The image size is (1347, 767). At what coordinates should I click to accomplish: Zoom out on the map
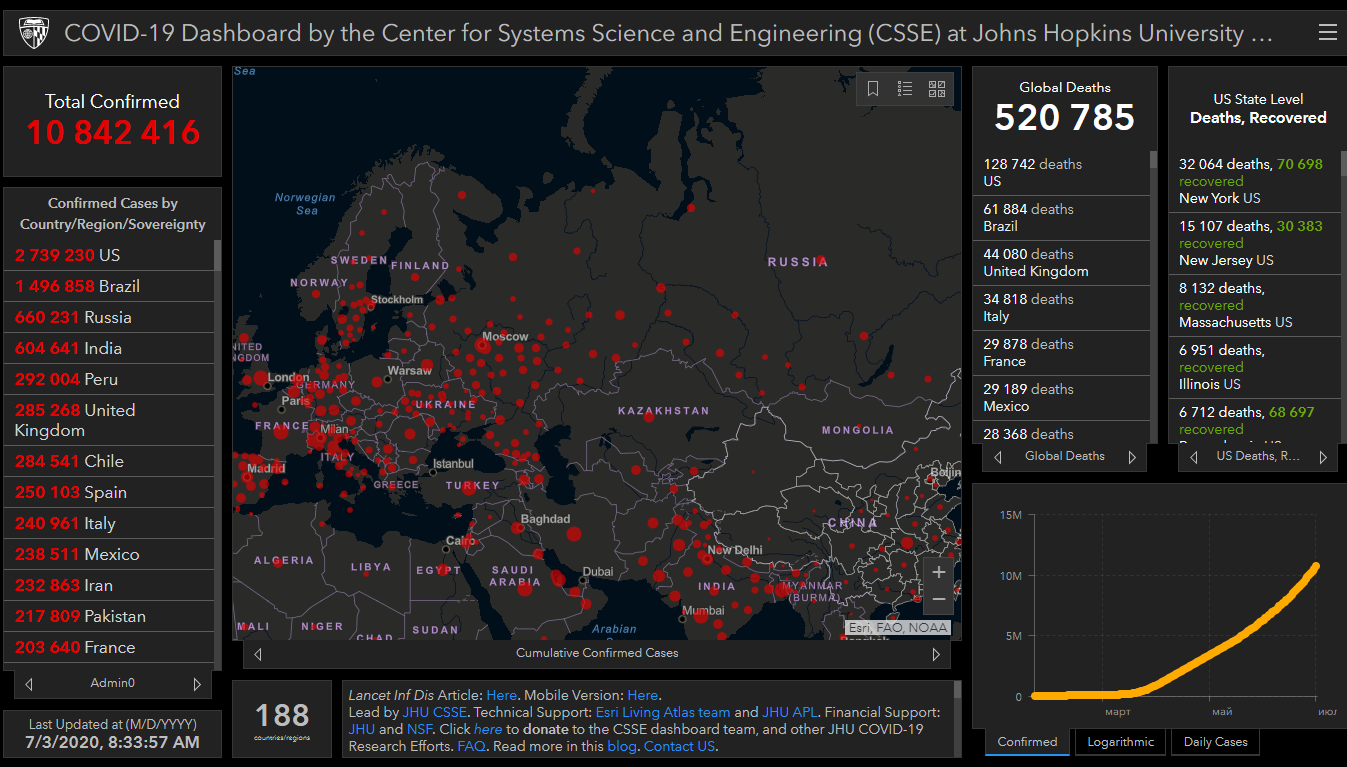click(938, 599)
